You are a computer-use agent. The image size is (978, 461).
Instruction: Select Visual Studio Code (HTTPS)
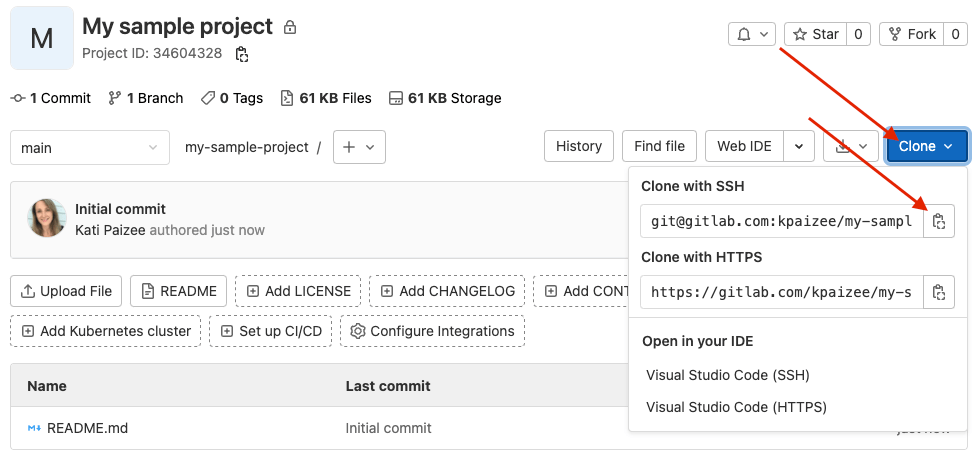click(x=736, y=407)
